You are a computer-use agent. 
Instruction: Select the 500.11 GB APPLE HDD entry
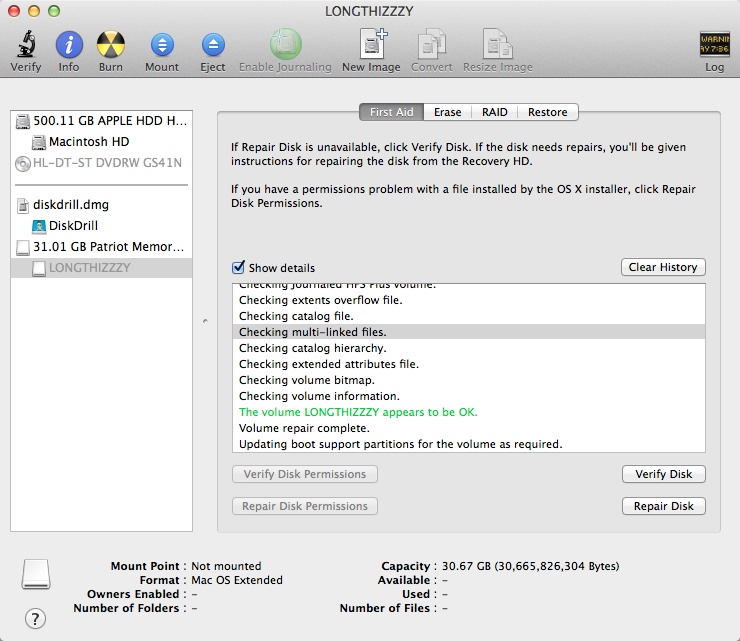click(x=110, y=121)
